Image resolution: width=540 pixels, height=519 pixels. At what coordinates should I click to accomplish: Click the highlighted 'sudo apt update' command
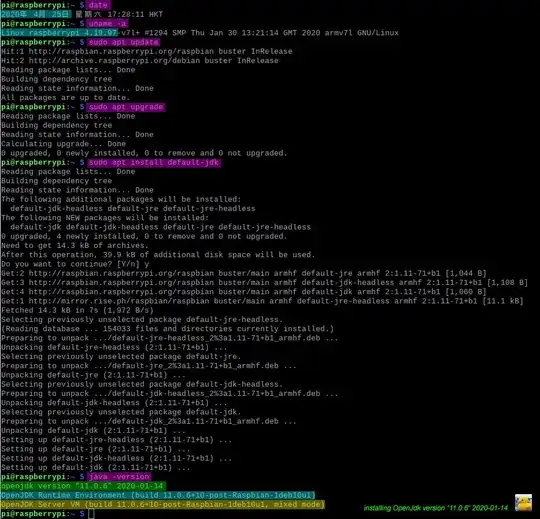click(123, 42)
